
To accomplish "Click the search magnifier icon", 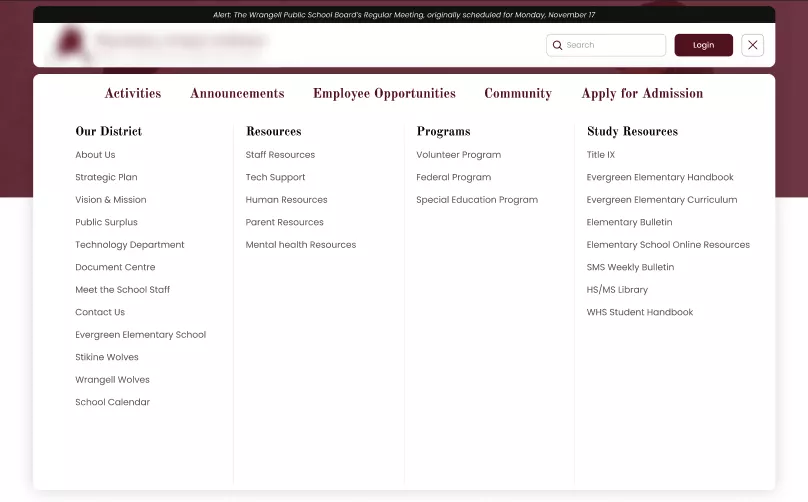I will 557,45.
